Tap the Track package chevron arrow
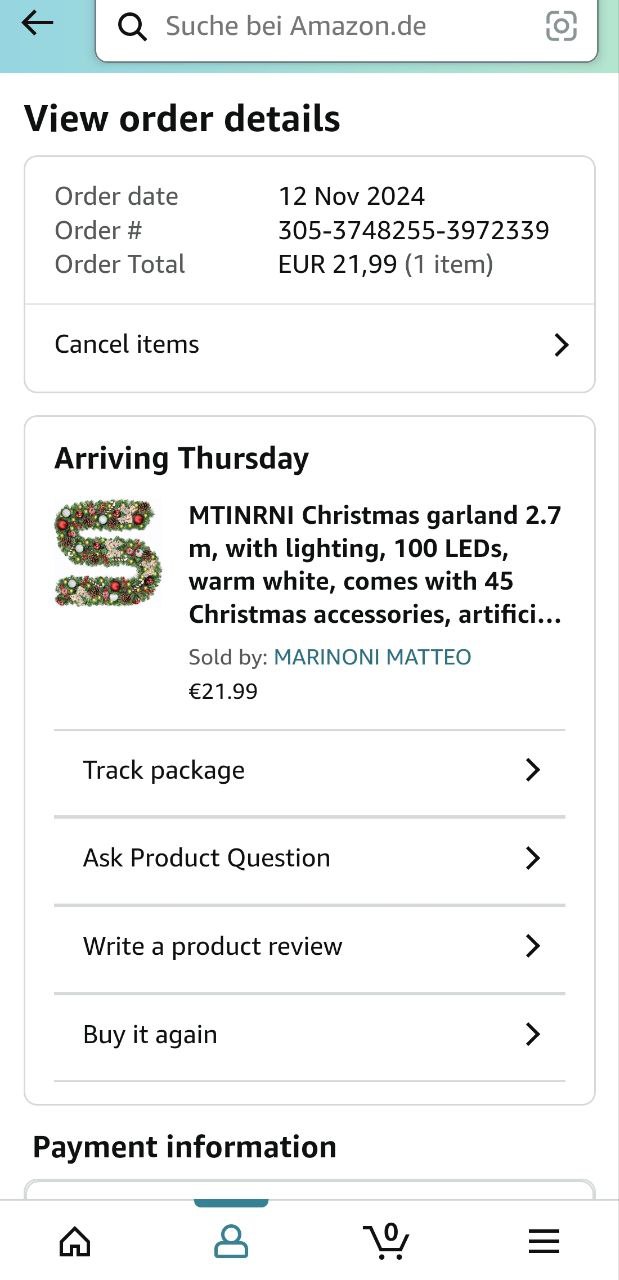The width and height of the screenshot is (619, 1280). (533, 770)
